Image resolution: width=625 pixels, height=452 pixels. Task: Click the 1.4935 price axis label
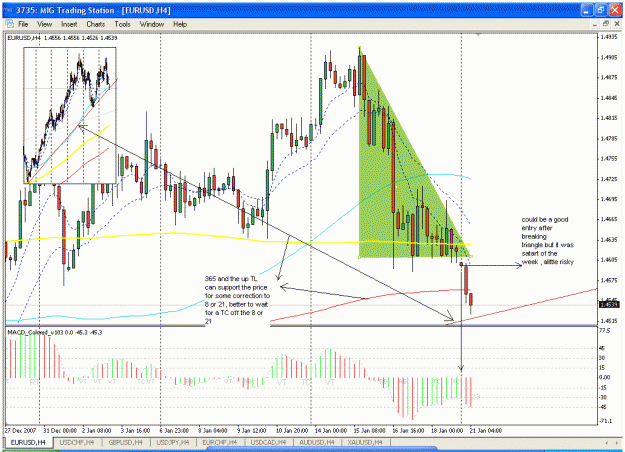tap(608, 37)
